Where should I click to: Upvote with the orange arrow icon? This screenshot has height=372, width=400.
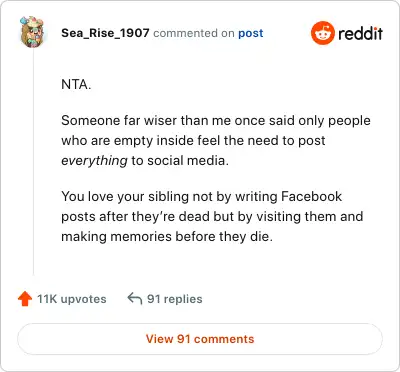[x=25, y=299]
